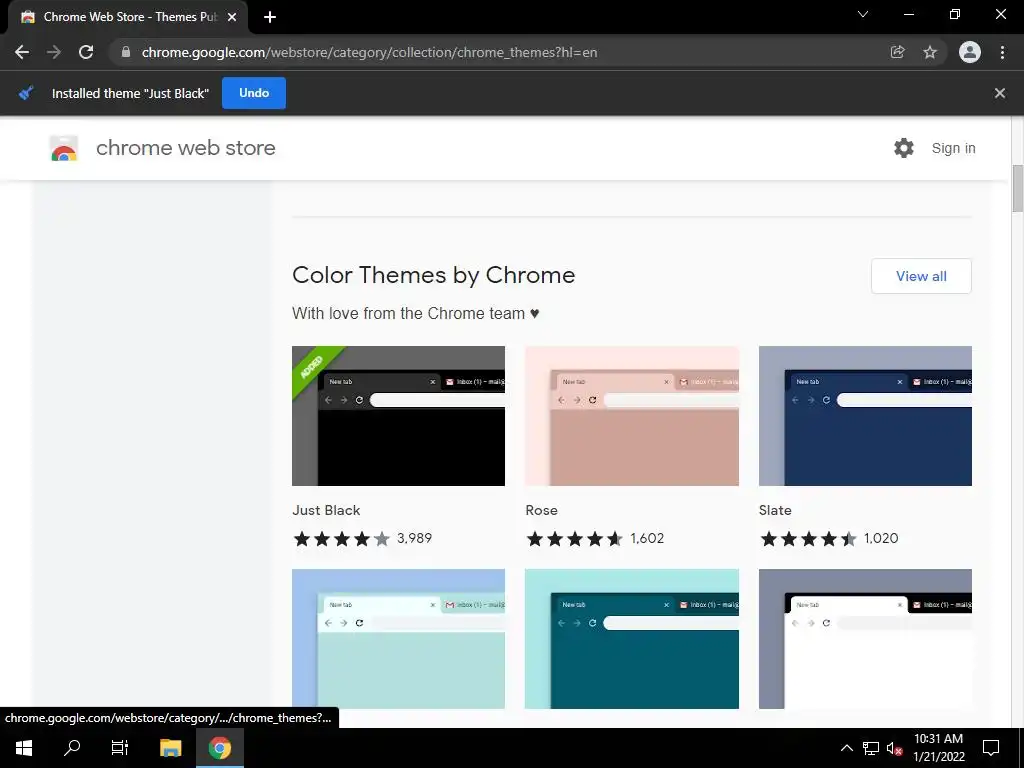Click the muted volume tray icon
This screenshot has width=1024, height=768.
click(x=894, y=748)
